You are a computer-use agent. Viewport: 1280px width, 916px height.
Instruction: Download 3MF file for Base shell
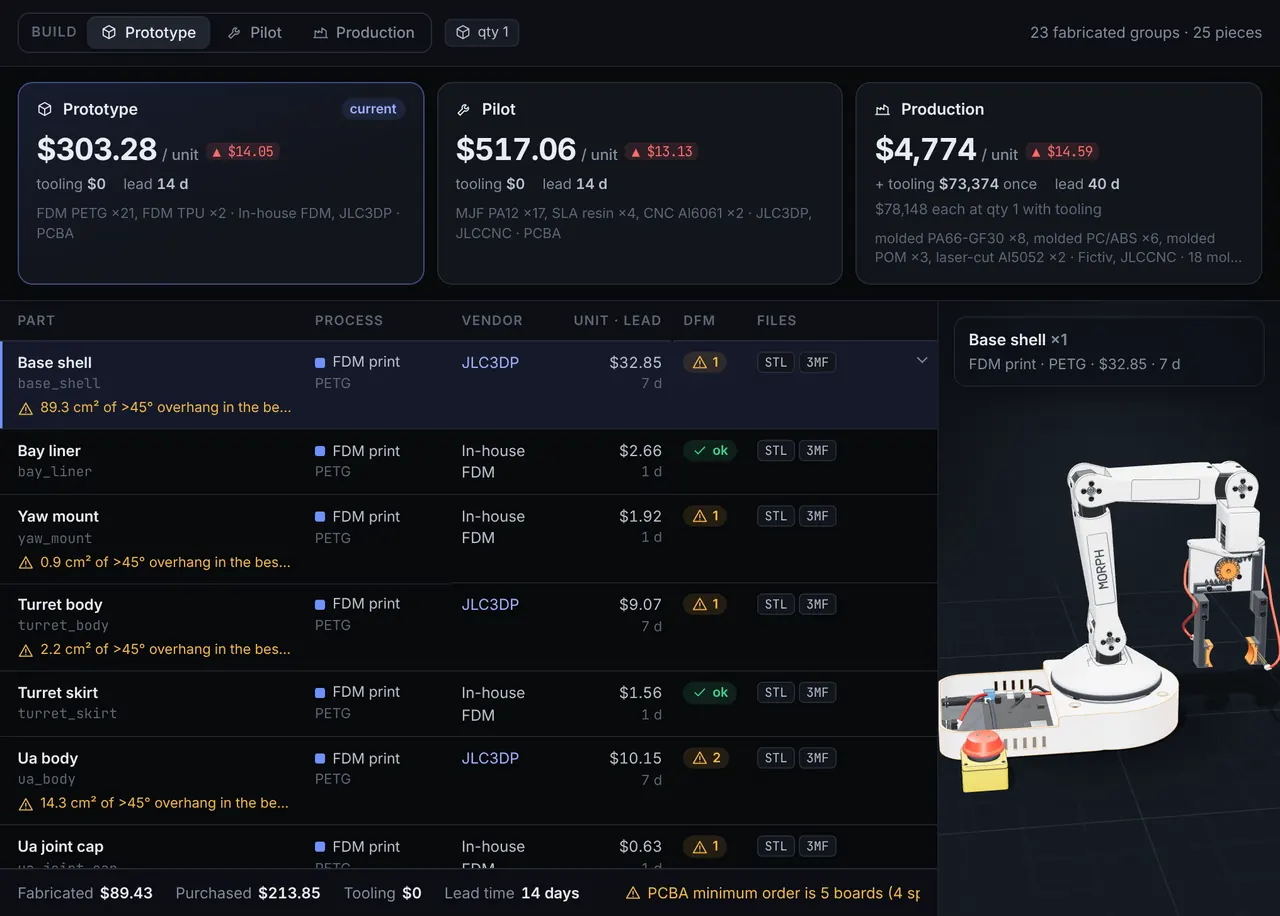(818, 362)
